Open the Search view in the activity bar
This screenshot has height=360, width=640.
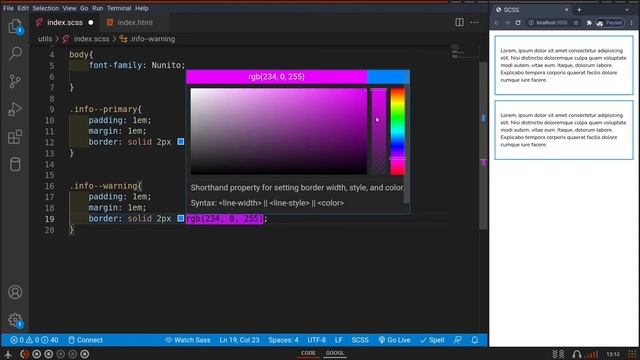[15, 53]
